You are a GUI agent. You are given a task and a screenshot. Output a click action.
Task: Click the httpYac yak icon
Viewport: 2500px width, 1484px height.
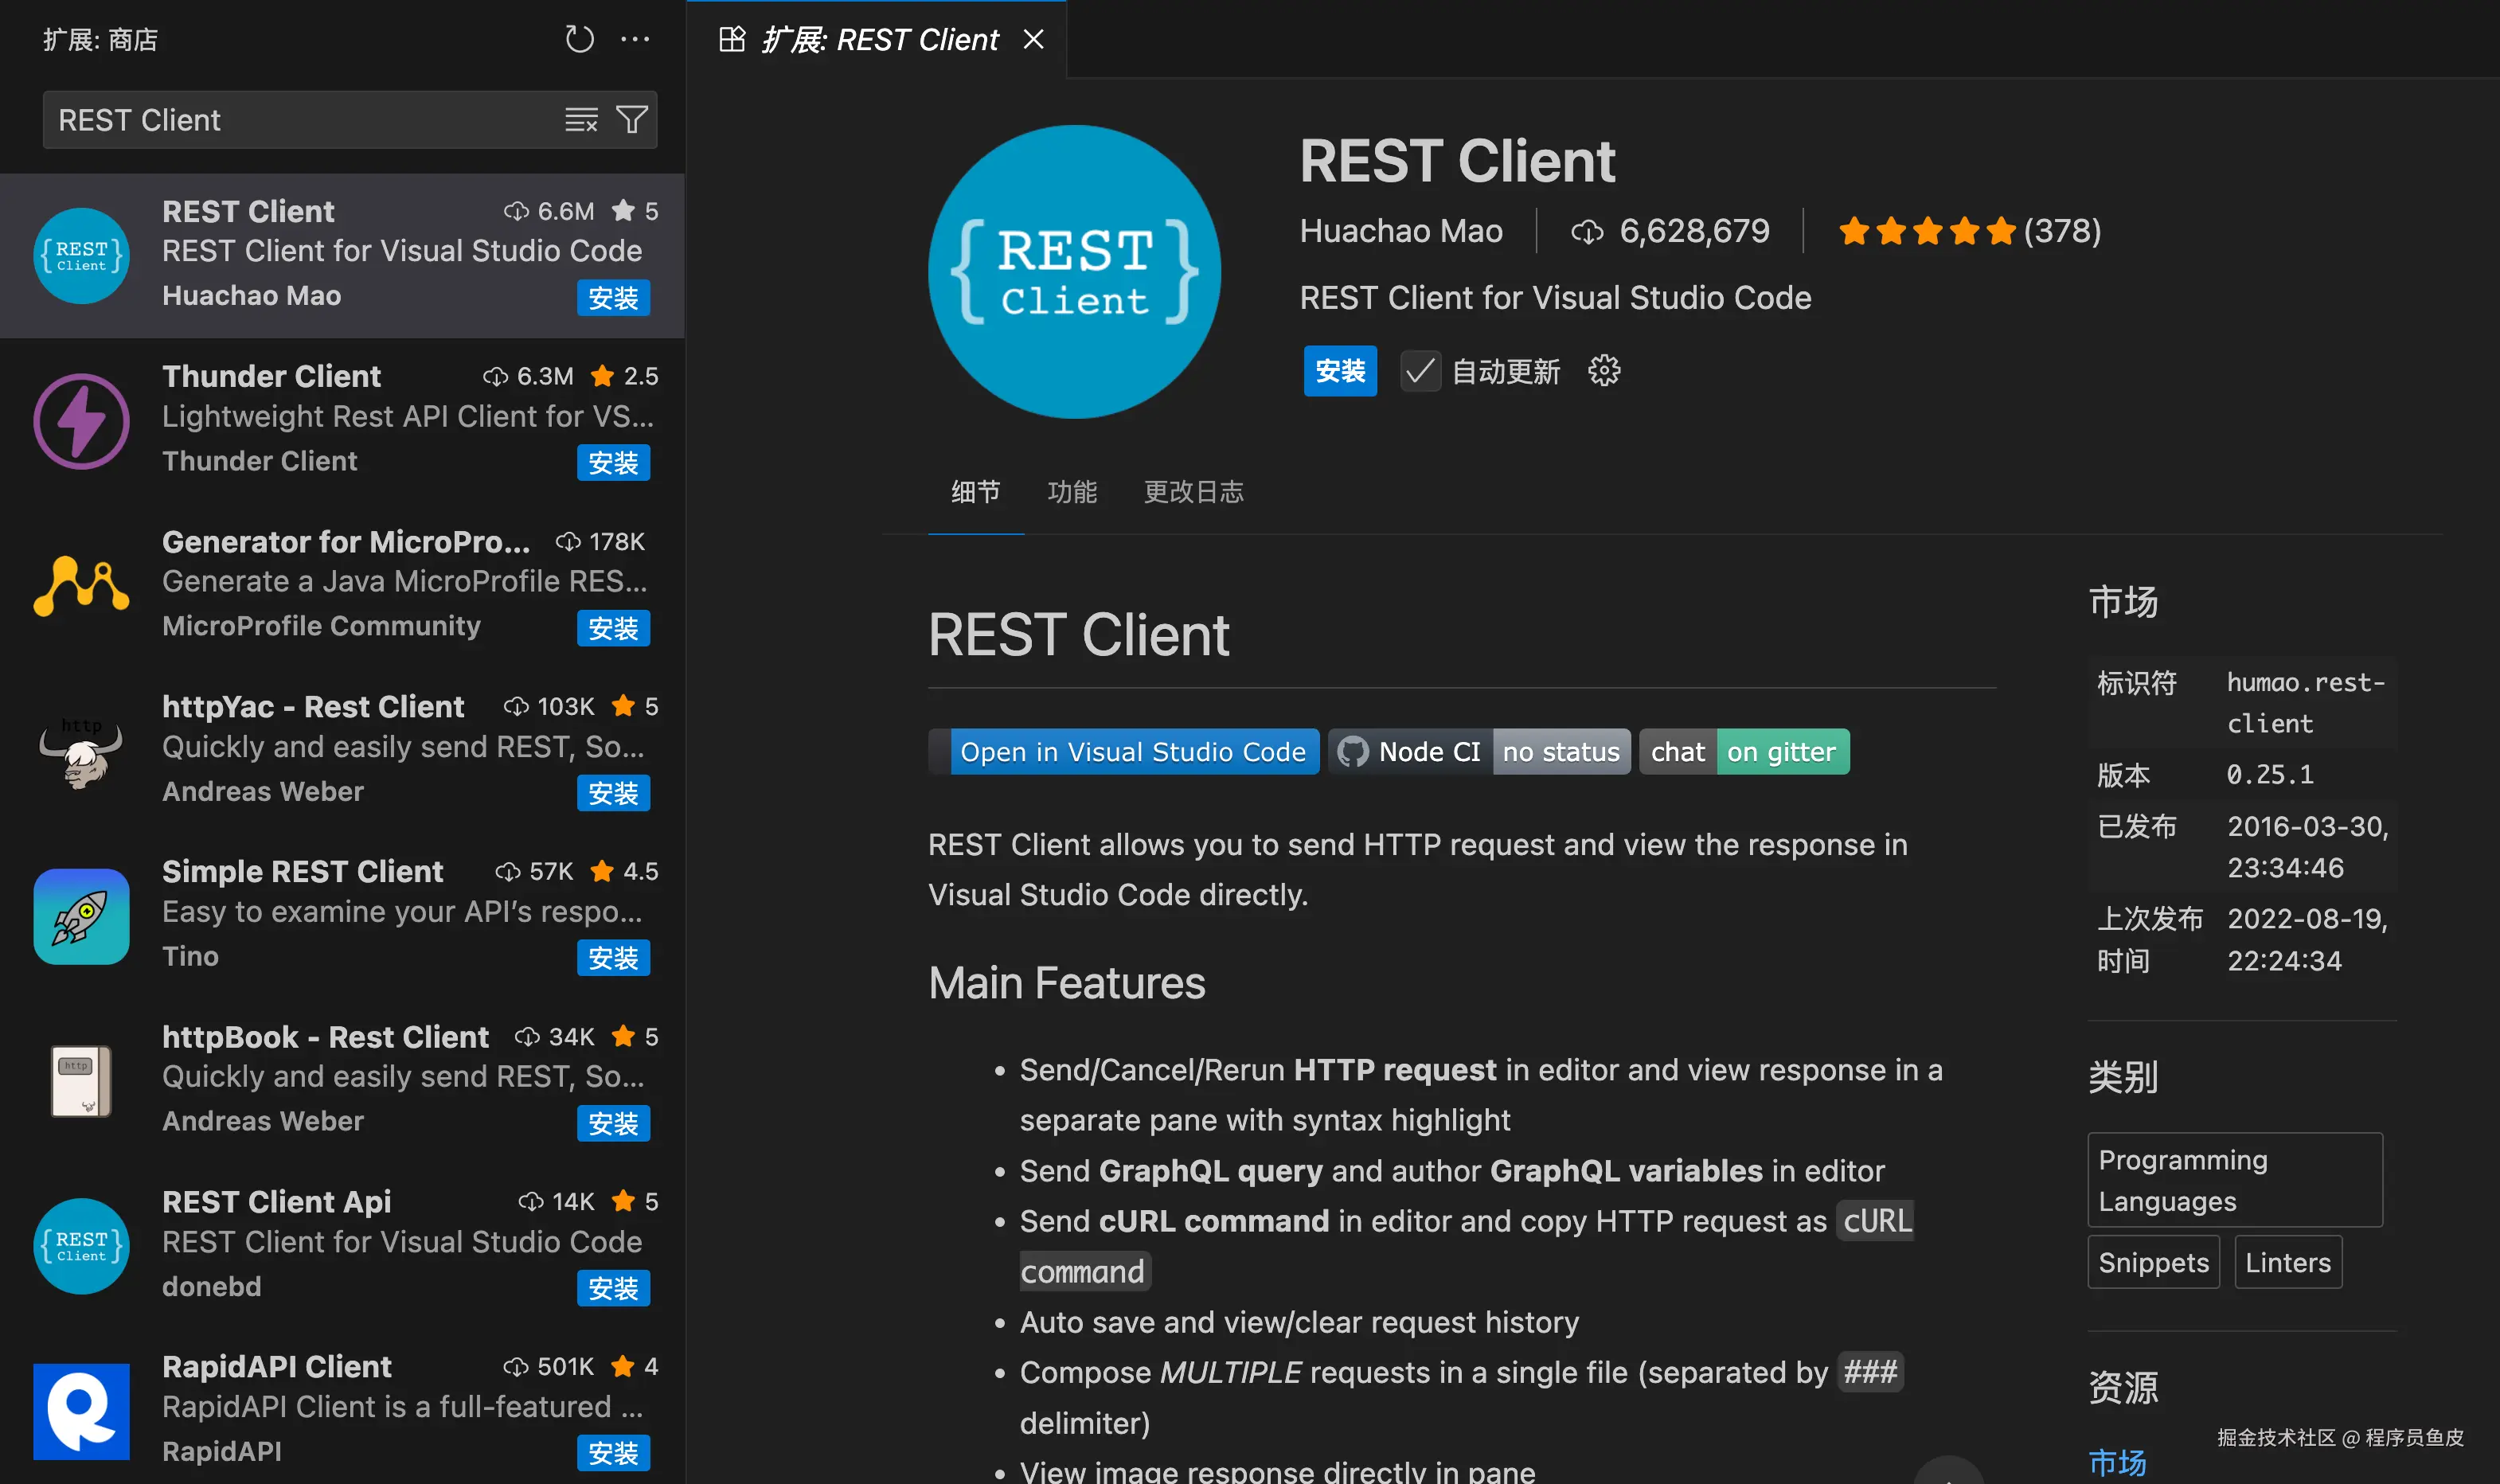tap(81, 752)
